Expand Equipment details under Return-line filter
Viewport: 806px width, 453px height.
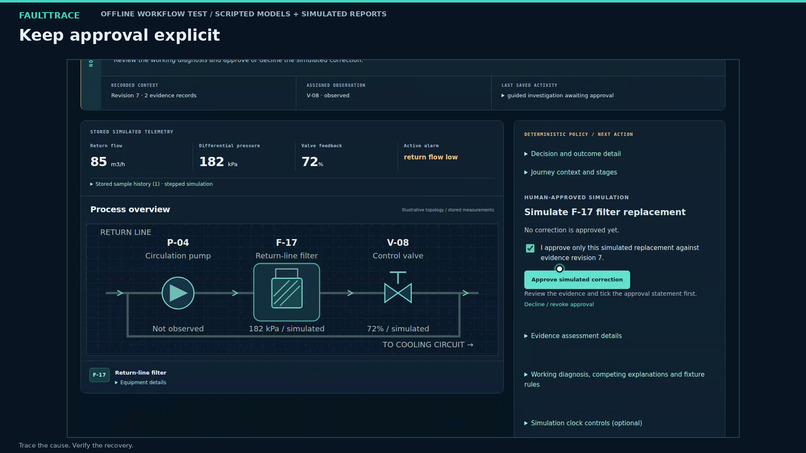140,383
